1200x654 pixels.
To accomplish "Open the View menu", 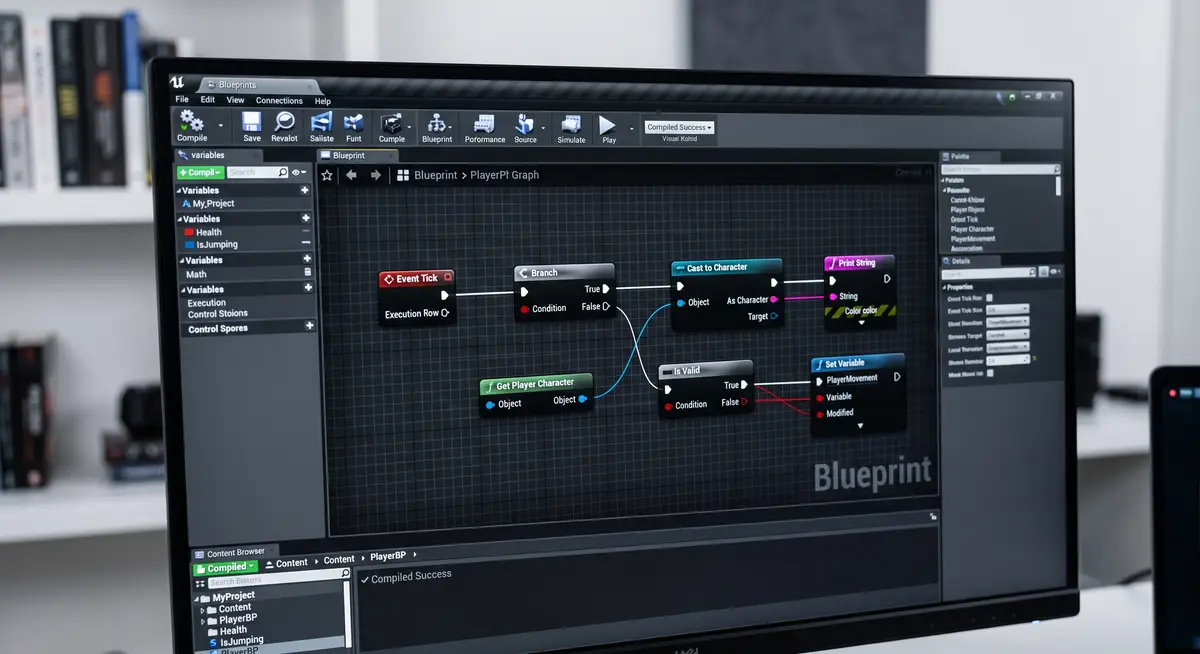I will (x=235, y=100).
